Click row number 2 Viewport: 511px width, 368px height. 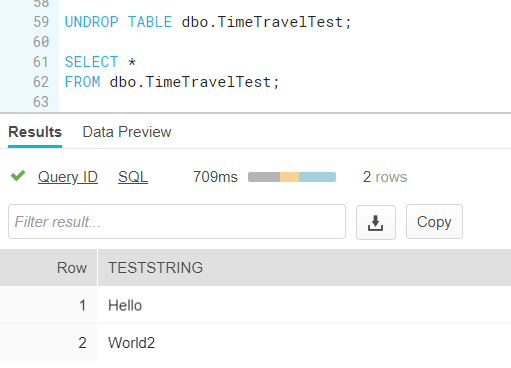82,343
